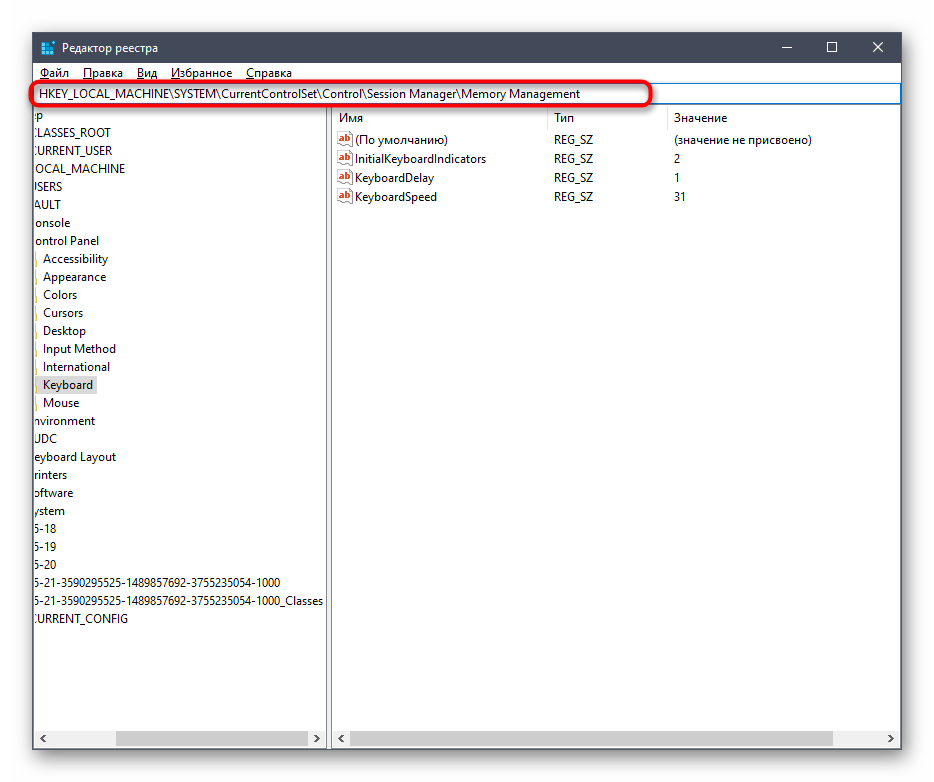
Task: Open the Вид menu
Action: [147, 73]
